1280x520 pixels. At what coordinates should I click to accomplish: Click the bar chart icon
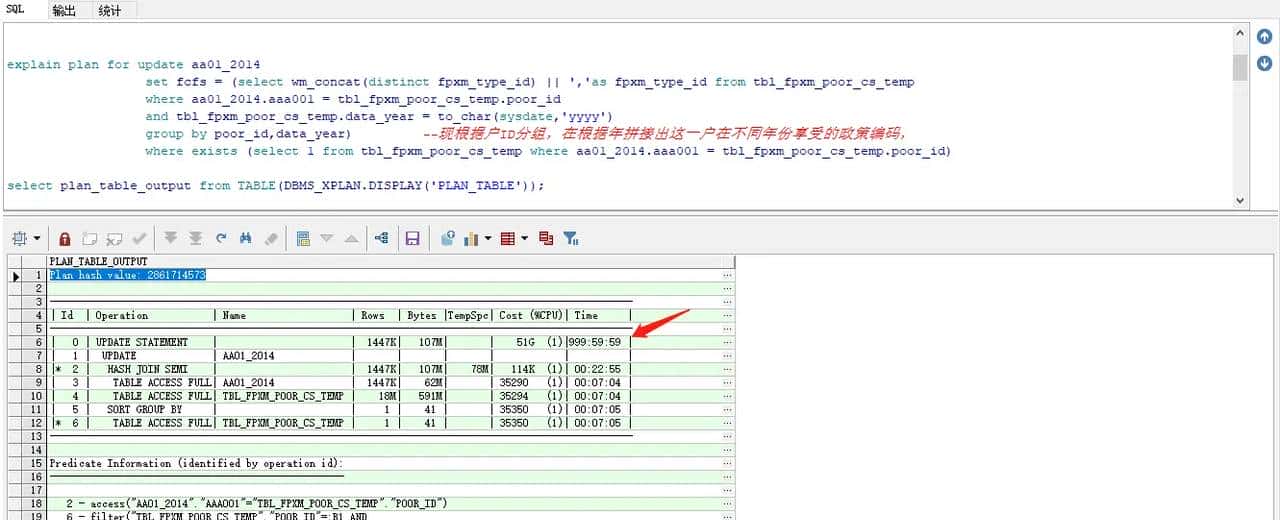(471, 238)
